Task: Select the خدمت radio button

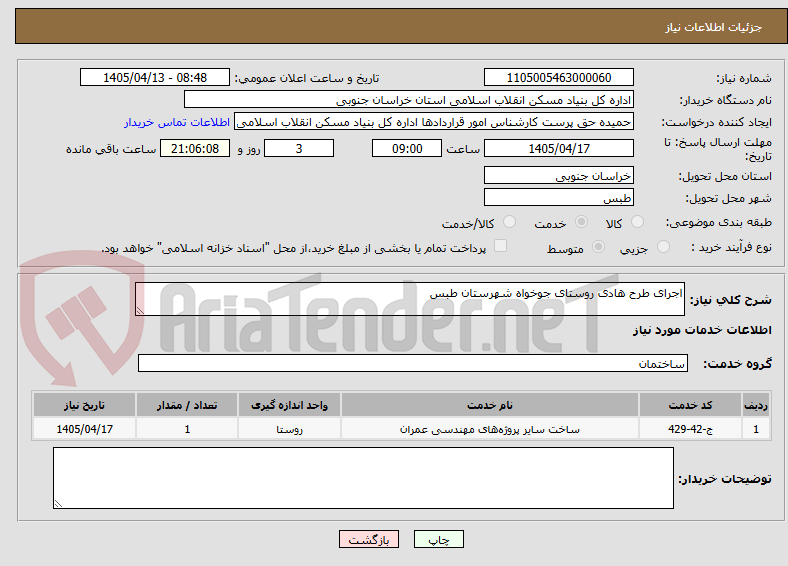Action: (581, 222)
